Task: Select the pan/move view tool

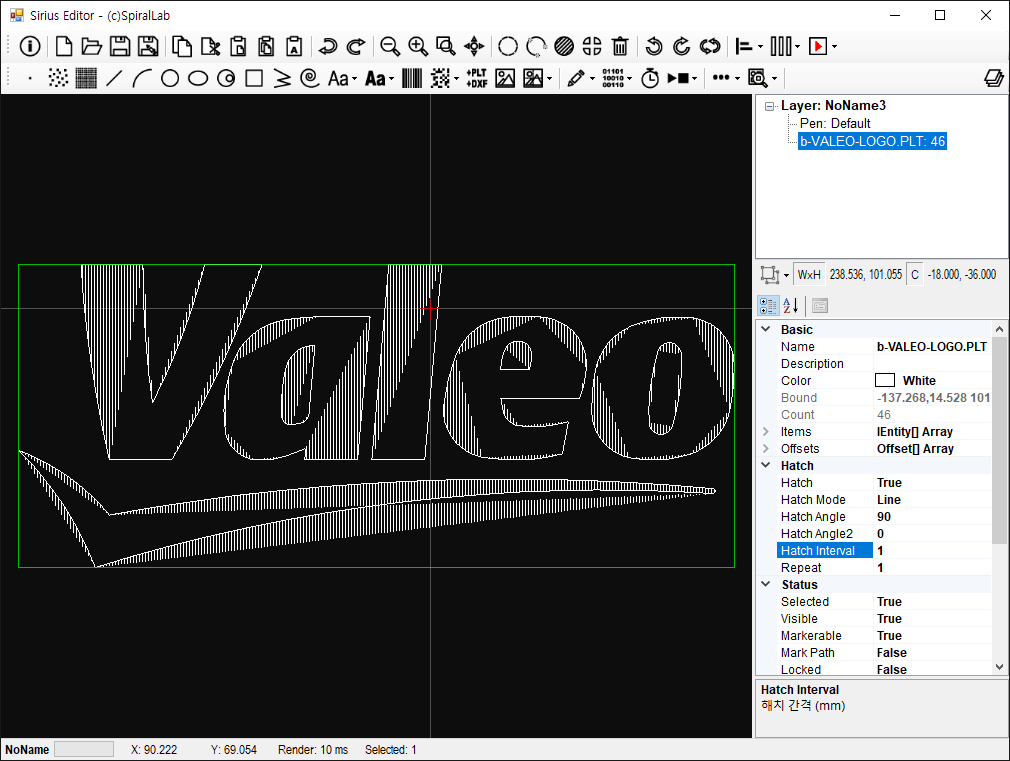Action: click(474, 46)
